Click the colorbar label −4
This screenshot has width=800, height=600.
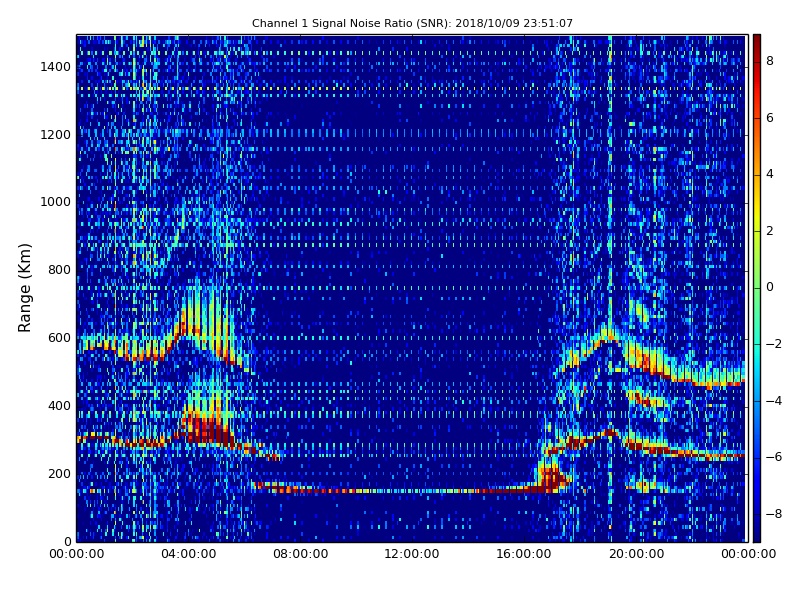(774, 401)
